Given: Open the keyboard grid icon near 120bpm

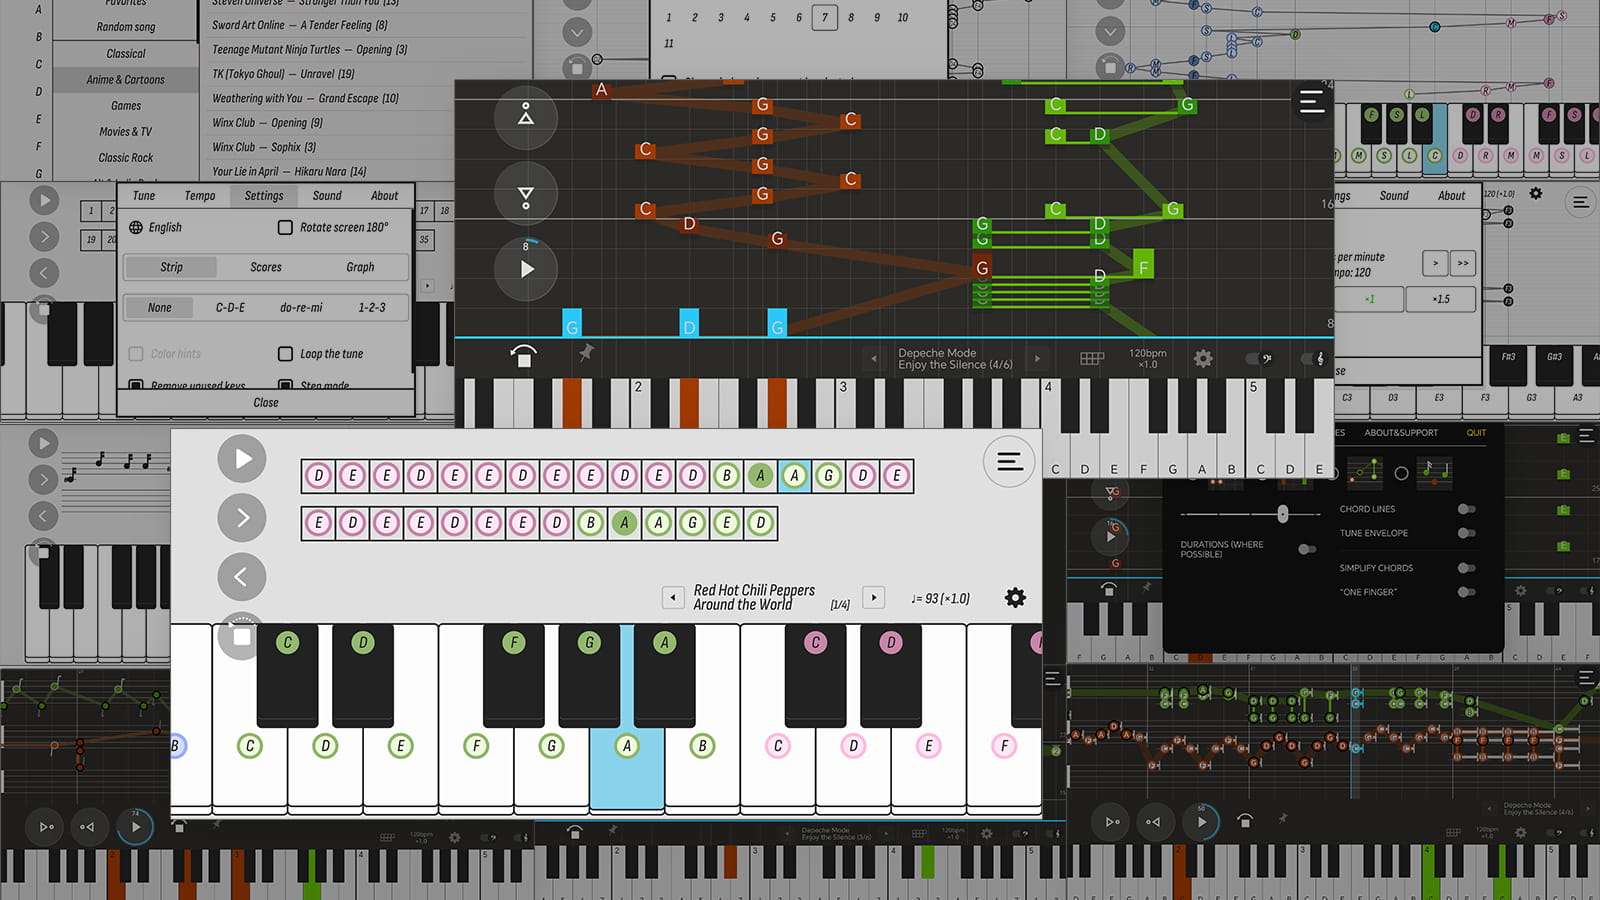Looking at the screenshot, I should coord(1092,358).
